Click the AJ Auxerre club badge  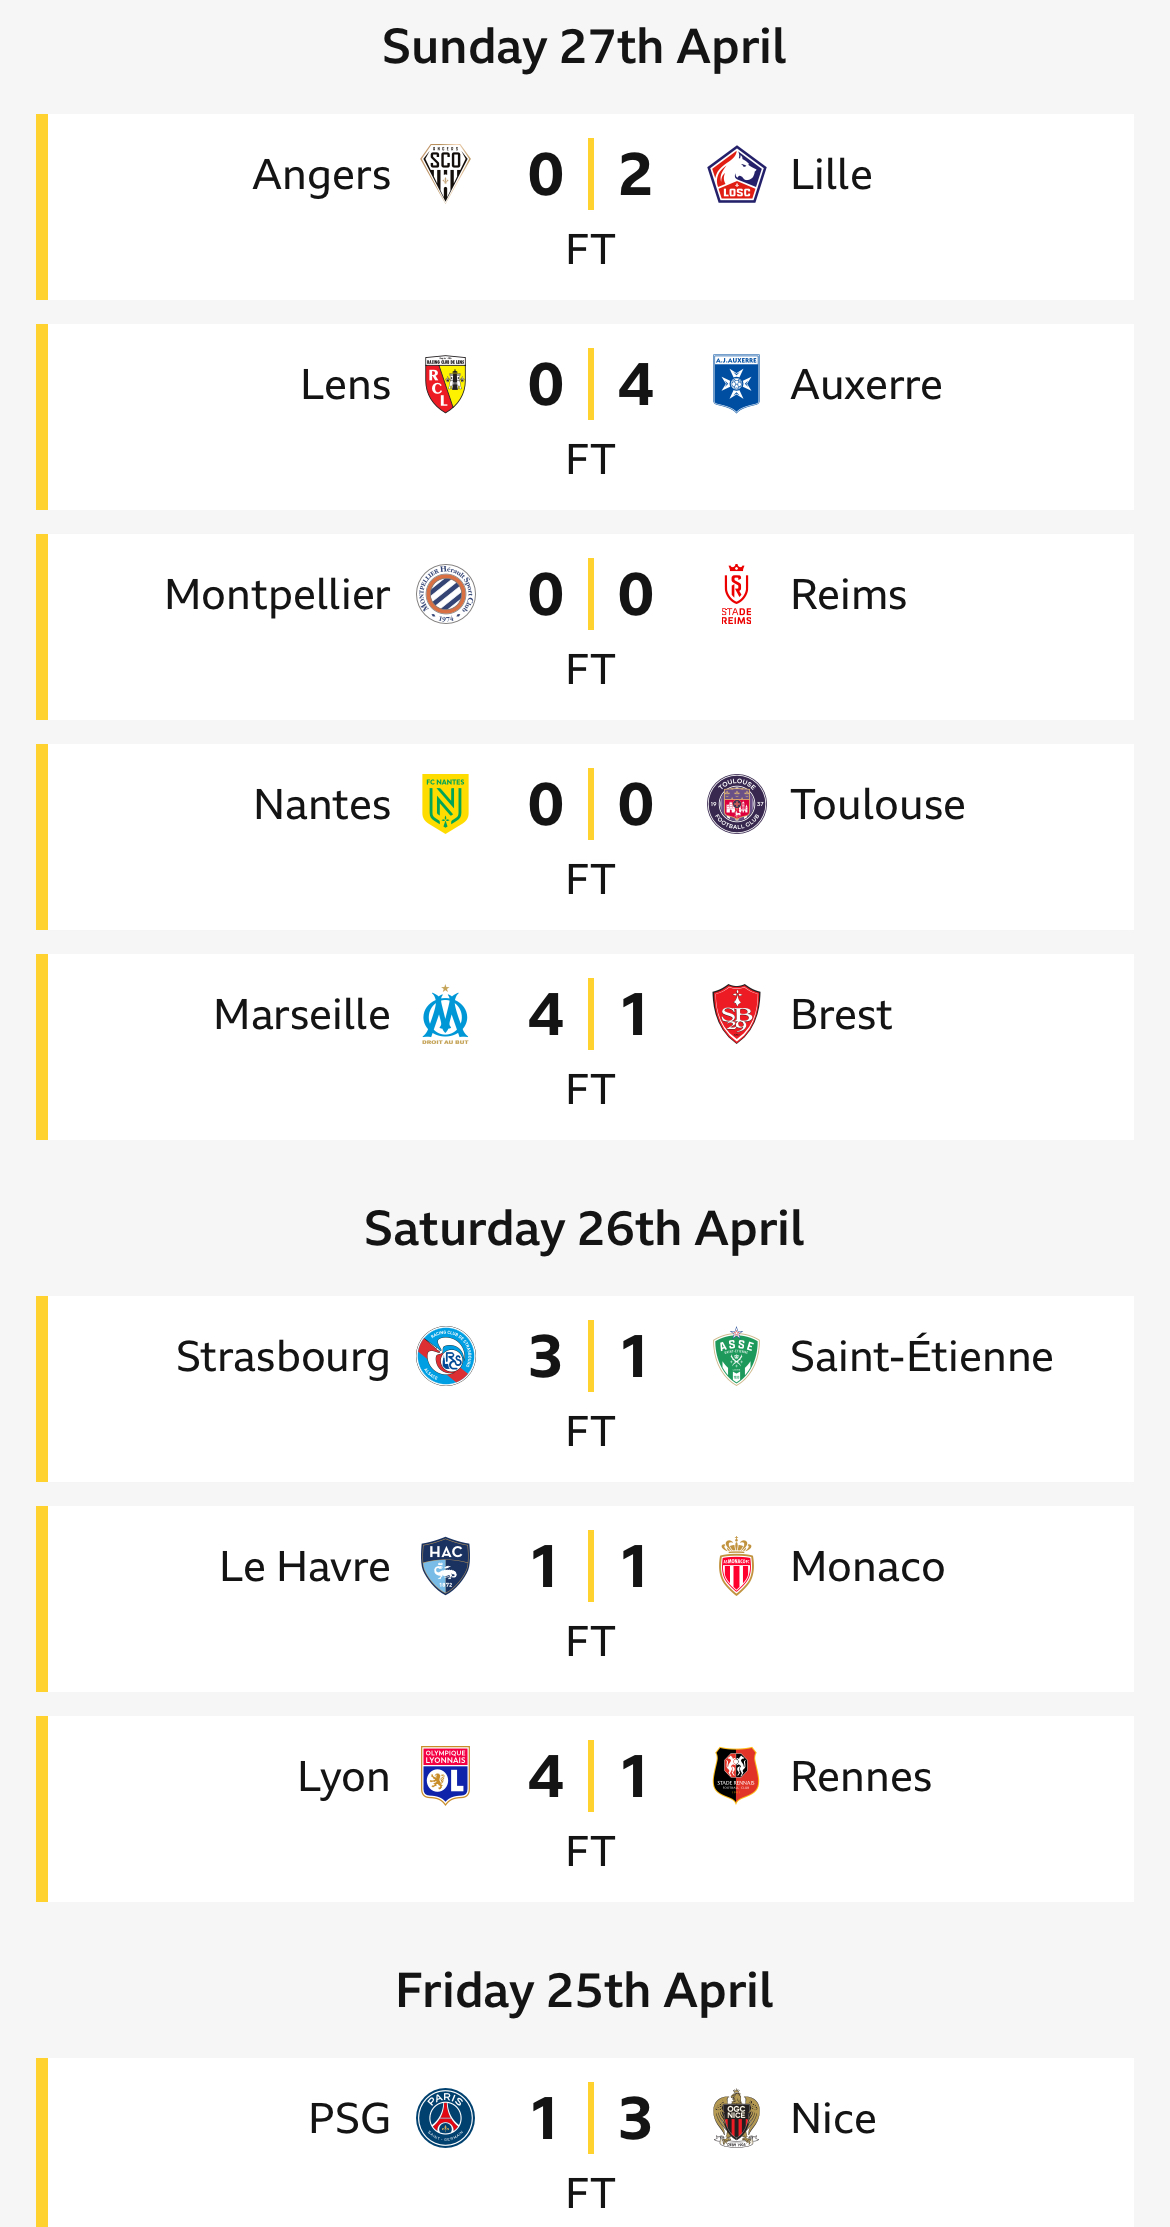pos(737,384)
